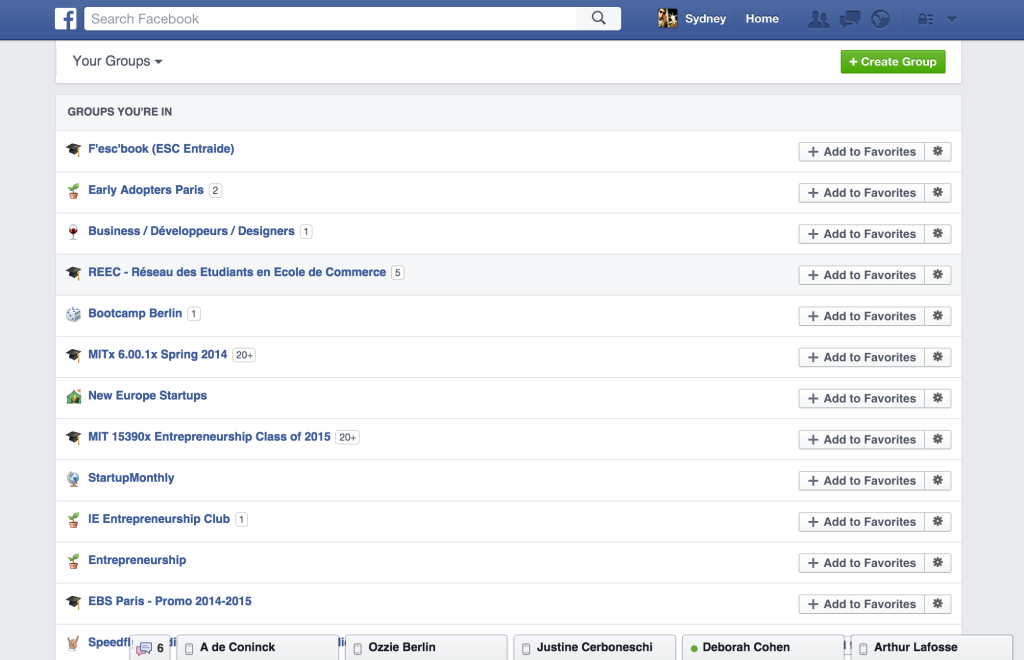Open Early Adopters Paris group link
This screenshot has height=660, width=1024.
pos(146,190)
